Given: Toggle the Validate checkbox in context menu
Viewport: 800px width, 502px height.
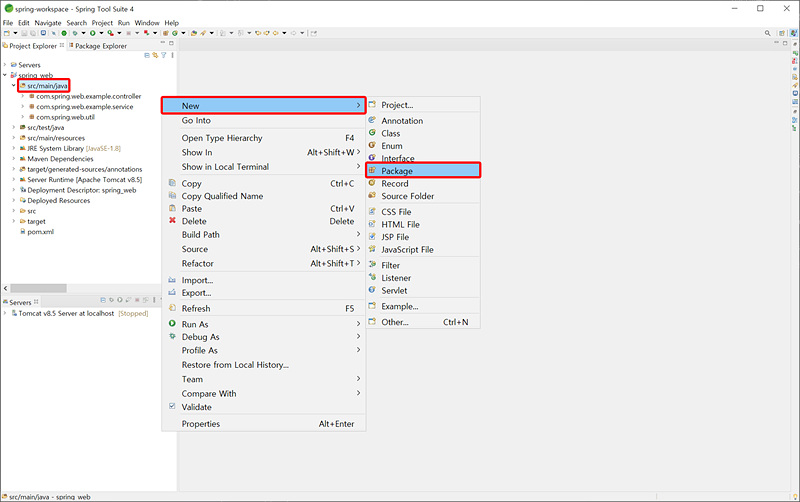Looking at the screenshot, I should point(172,407).
